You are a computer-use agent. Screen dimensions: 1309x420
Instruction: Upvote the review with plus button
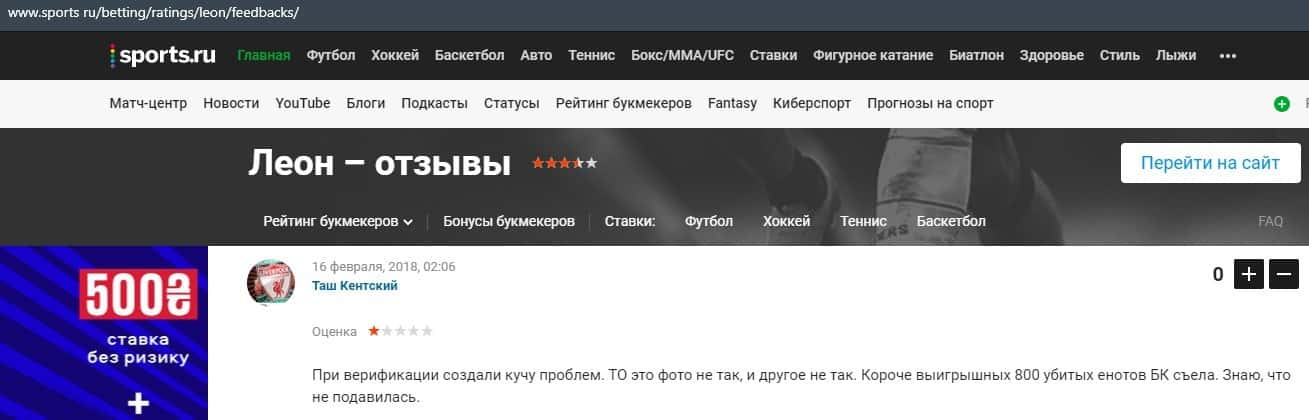[x=1250, y=274]
